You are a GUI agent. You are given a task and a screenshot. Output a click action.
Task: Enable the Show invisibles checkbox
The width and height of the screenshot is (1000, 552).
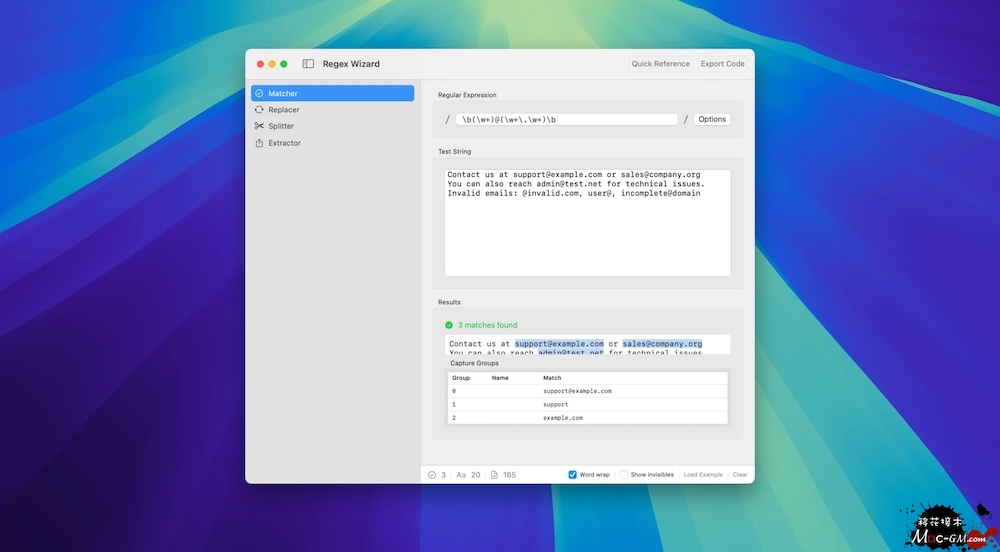624,475
